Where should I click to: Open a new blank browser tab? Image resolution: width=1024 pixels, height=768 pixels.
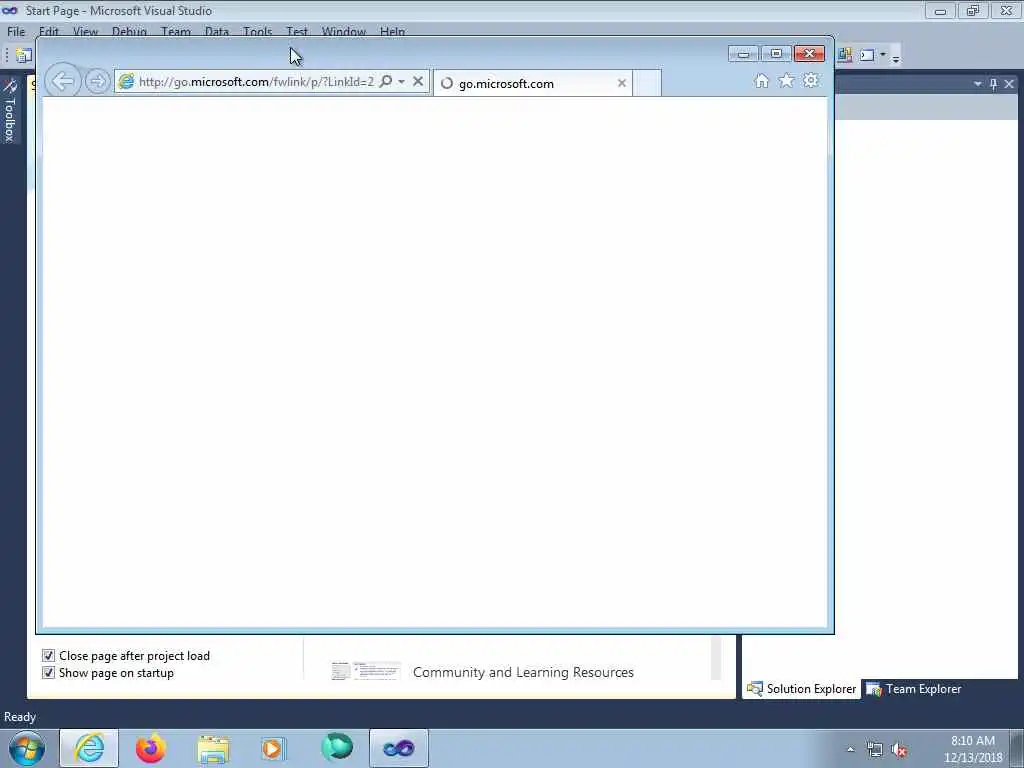pos(648,83)
